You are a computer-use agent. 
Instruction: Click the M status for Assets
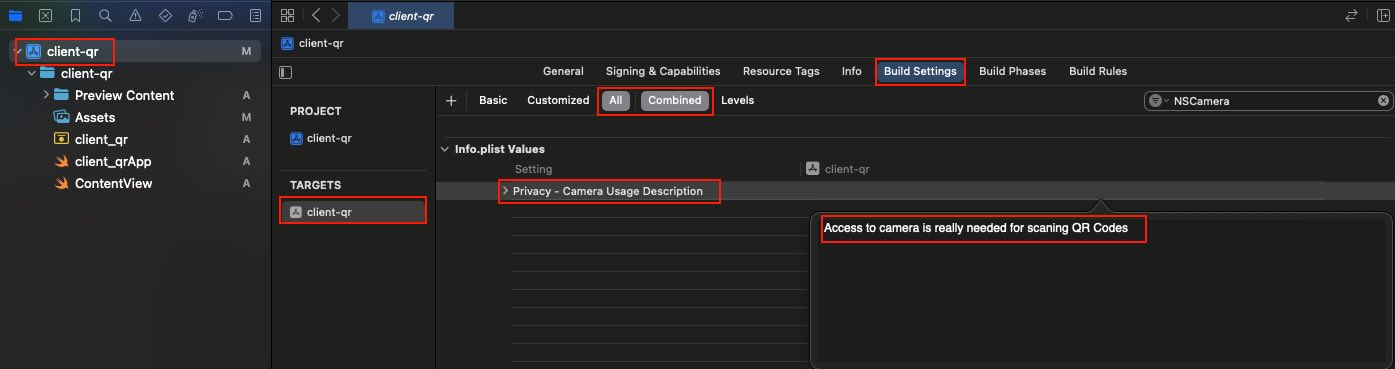246,117
